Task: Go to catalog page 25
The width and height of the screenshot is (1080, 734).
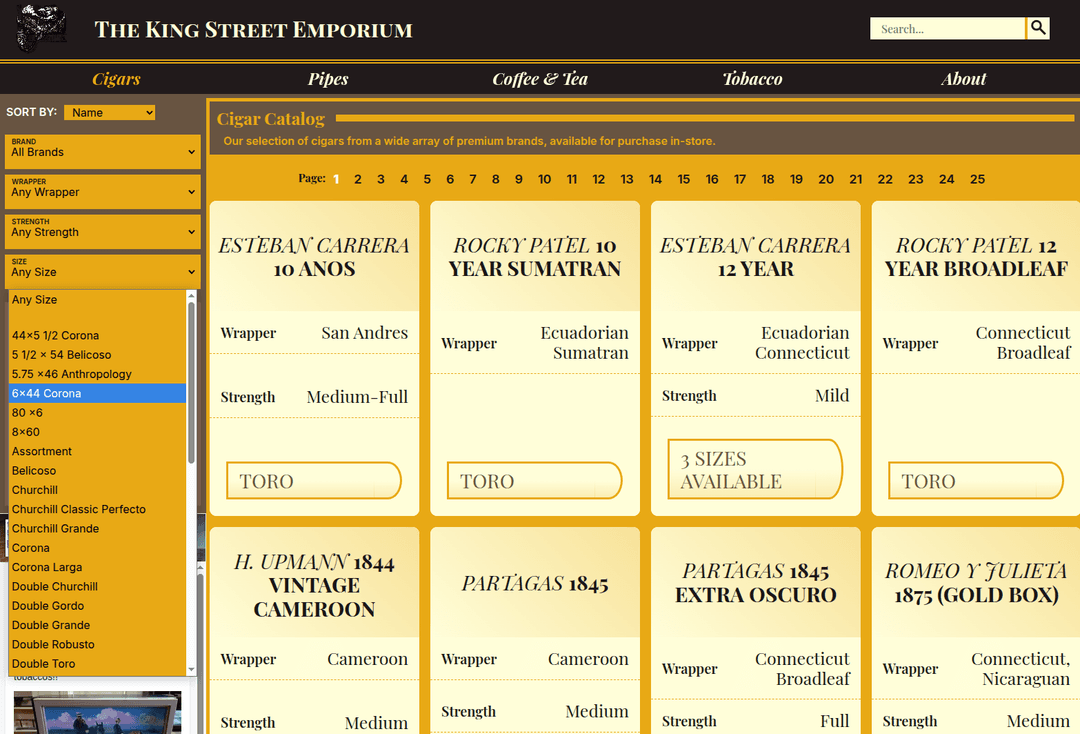Action: [x=977, y=179]
